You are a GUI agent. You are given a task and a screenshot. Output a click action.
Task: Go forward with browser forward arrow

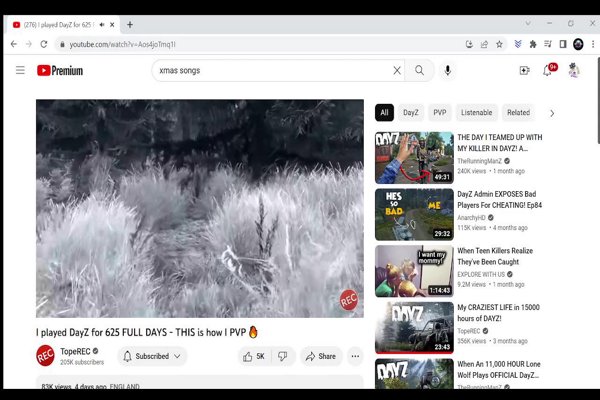point(29,44)
